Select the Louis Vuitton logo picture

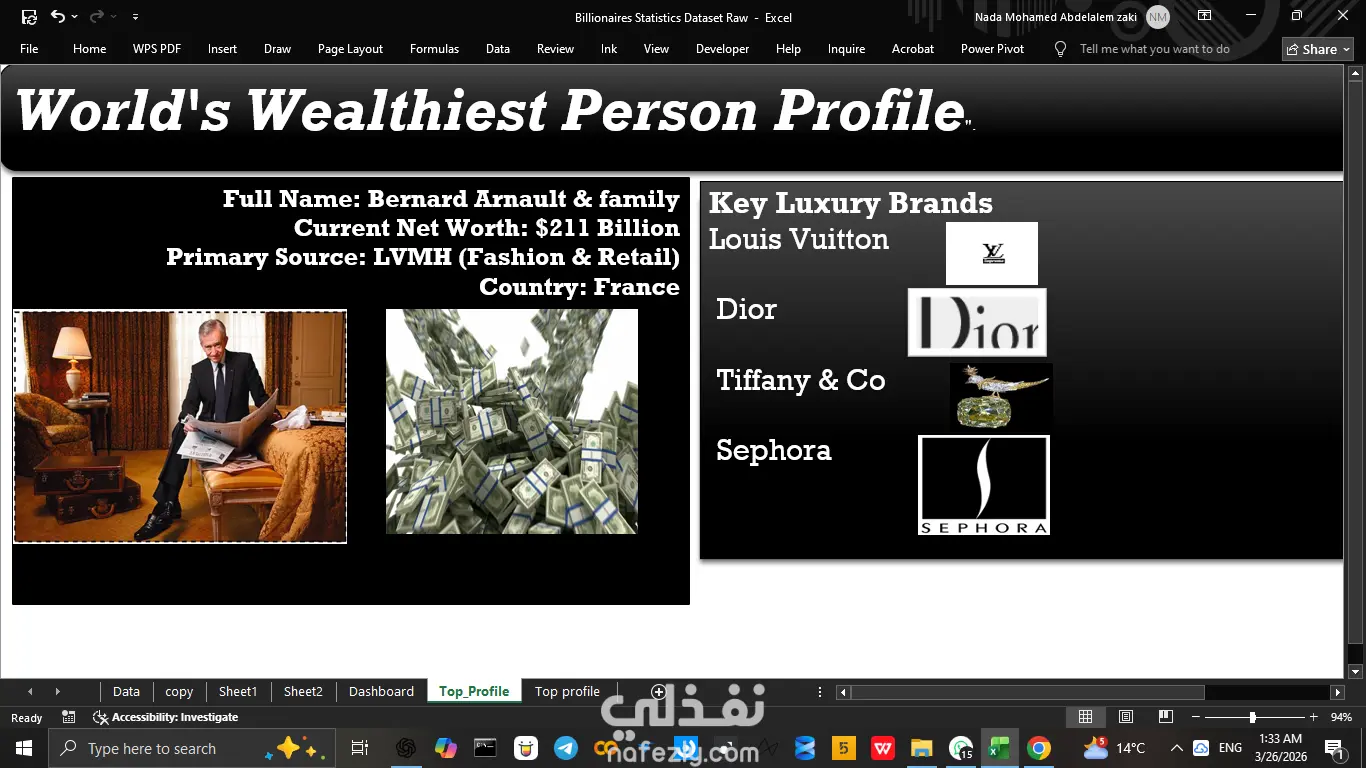[x=992, y=253]
